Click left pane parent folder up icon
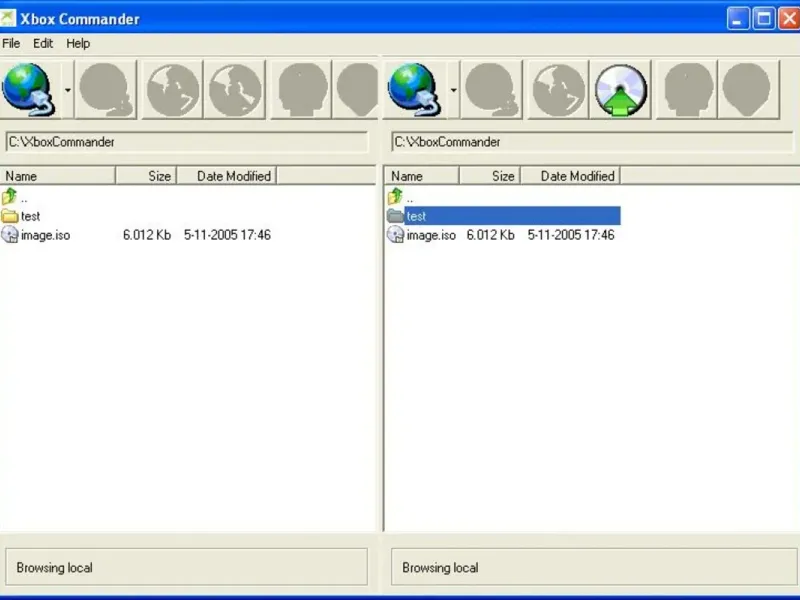The height and width of the screenshot is (600, 800). pyautogui.click(x=9, y=196)
